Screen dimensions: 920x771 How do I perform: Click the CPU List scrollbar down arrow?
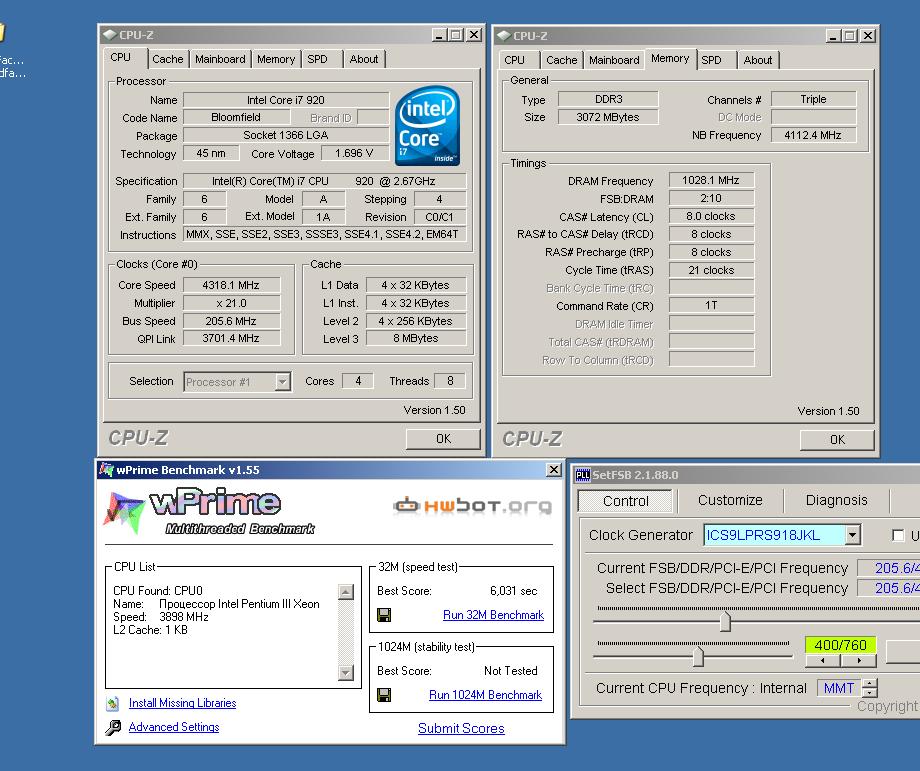coord(346,672)
